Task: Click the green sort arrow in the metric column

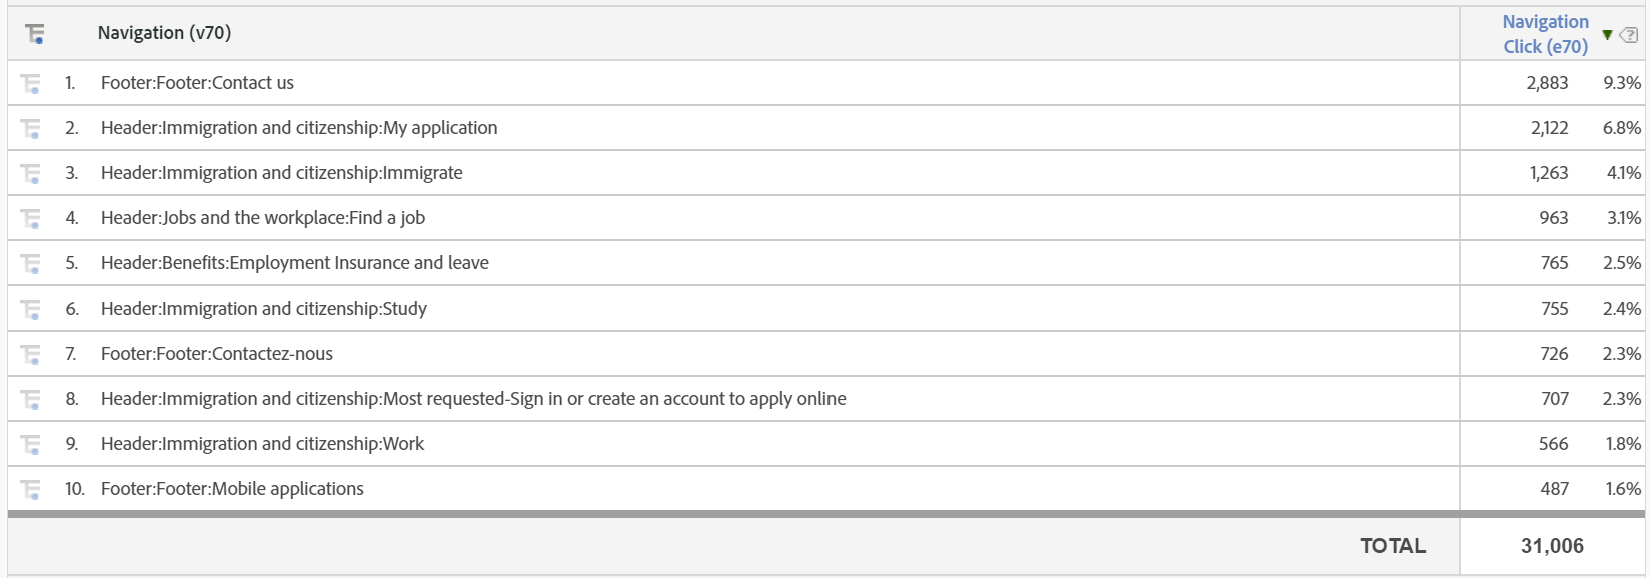Action: (x=1607, y=35)
